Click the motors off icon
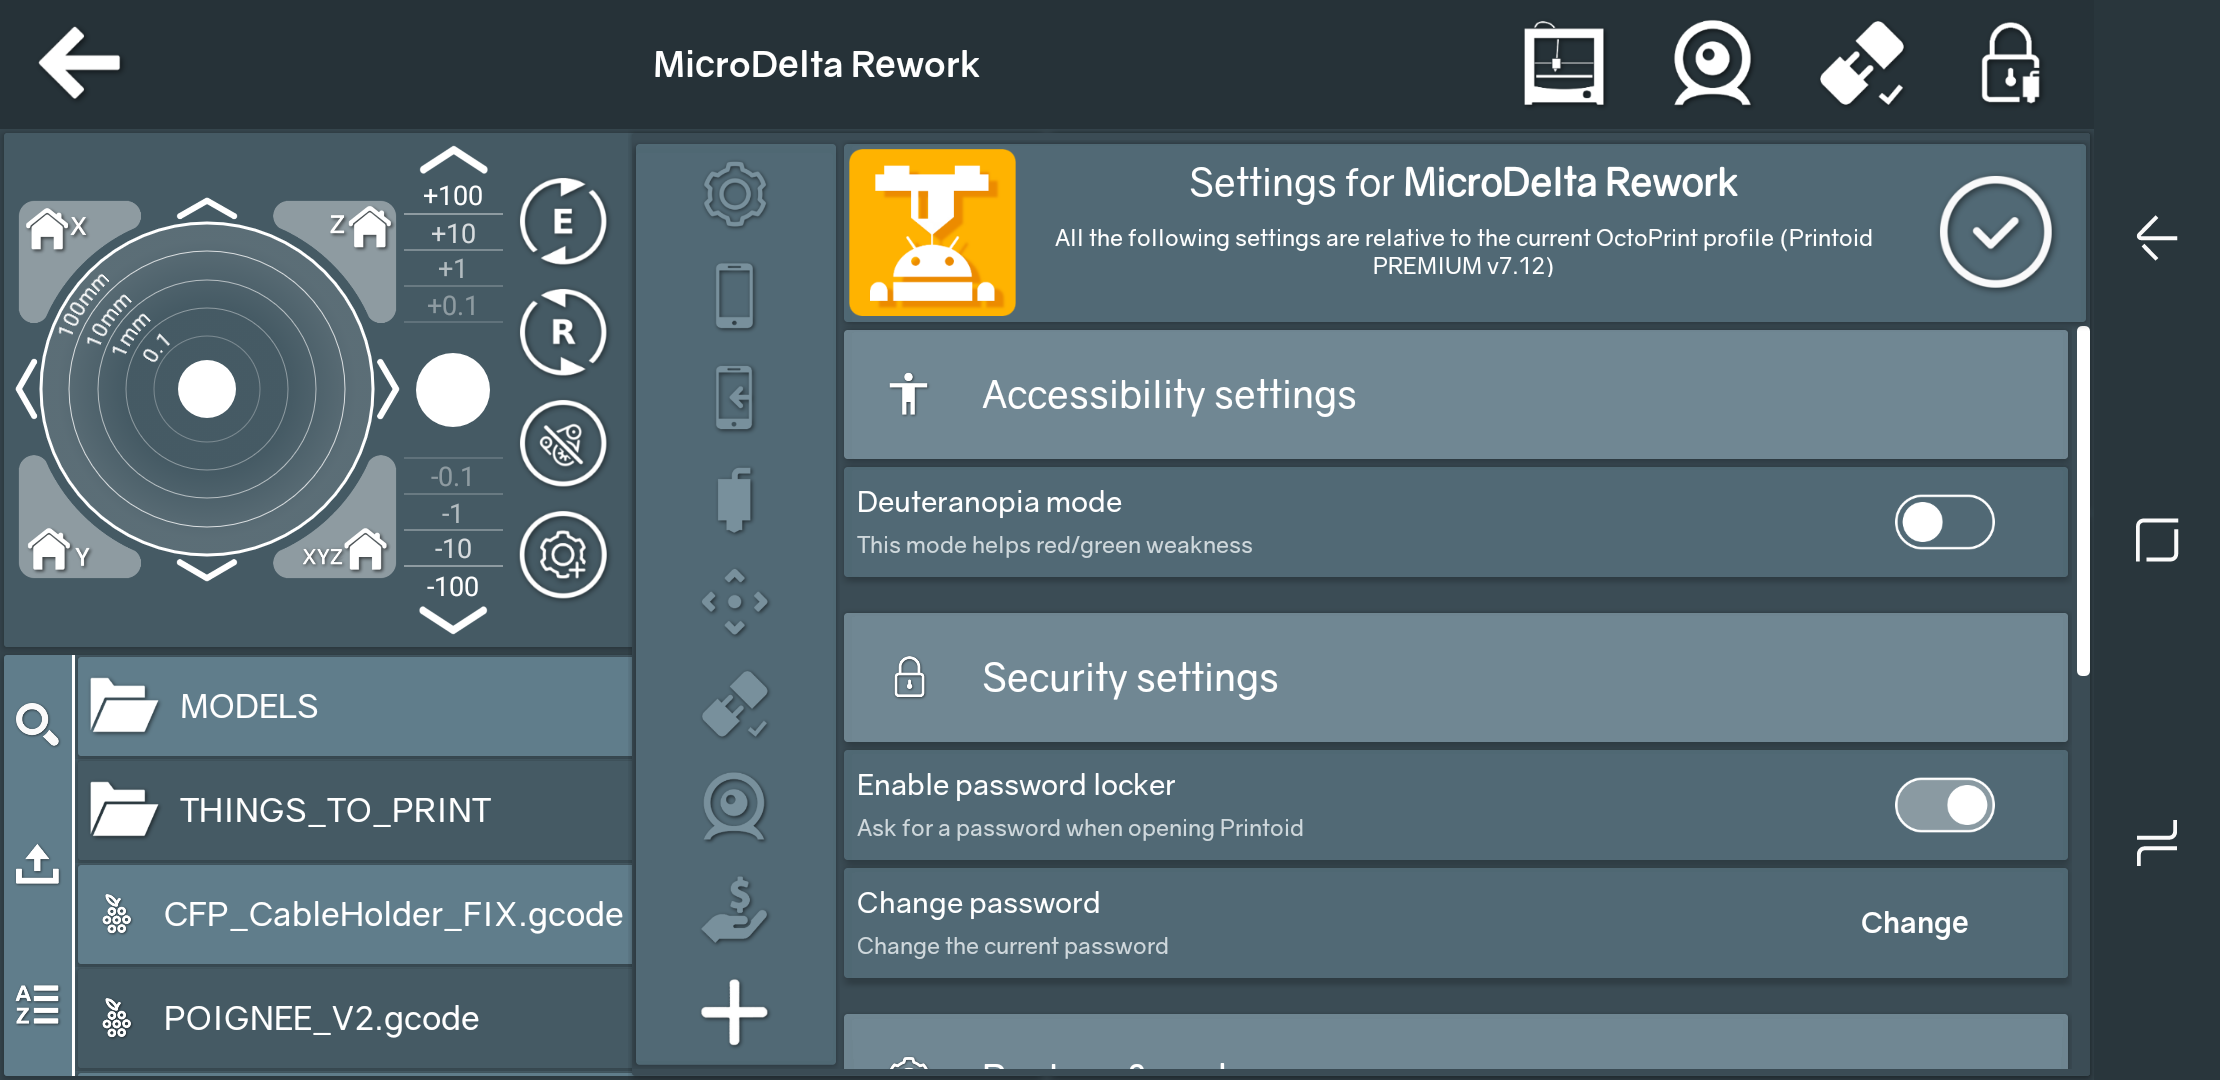Screen dimensions: 2220x1080 563,443
